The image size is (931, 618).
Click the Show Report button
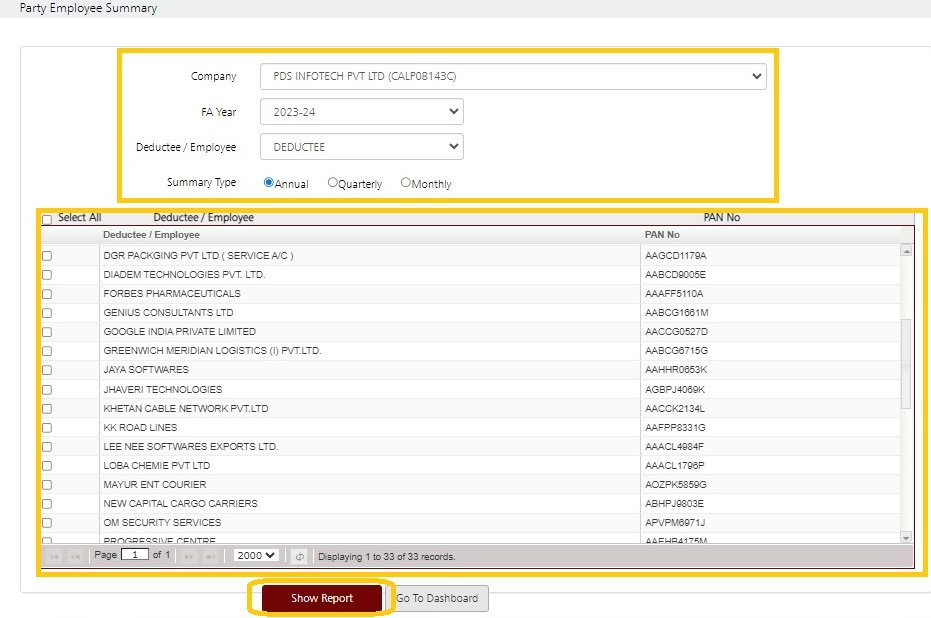coord(321,598)
